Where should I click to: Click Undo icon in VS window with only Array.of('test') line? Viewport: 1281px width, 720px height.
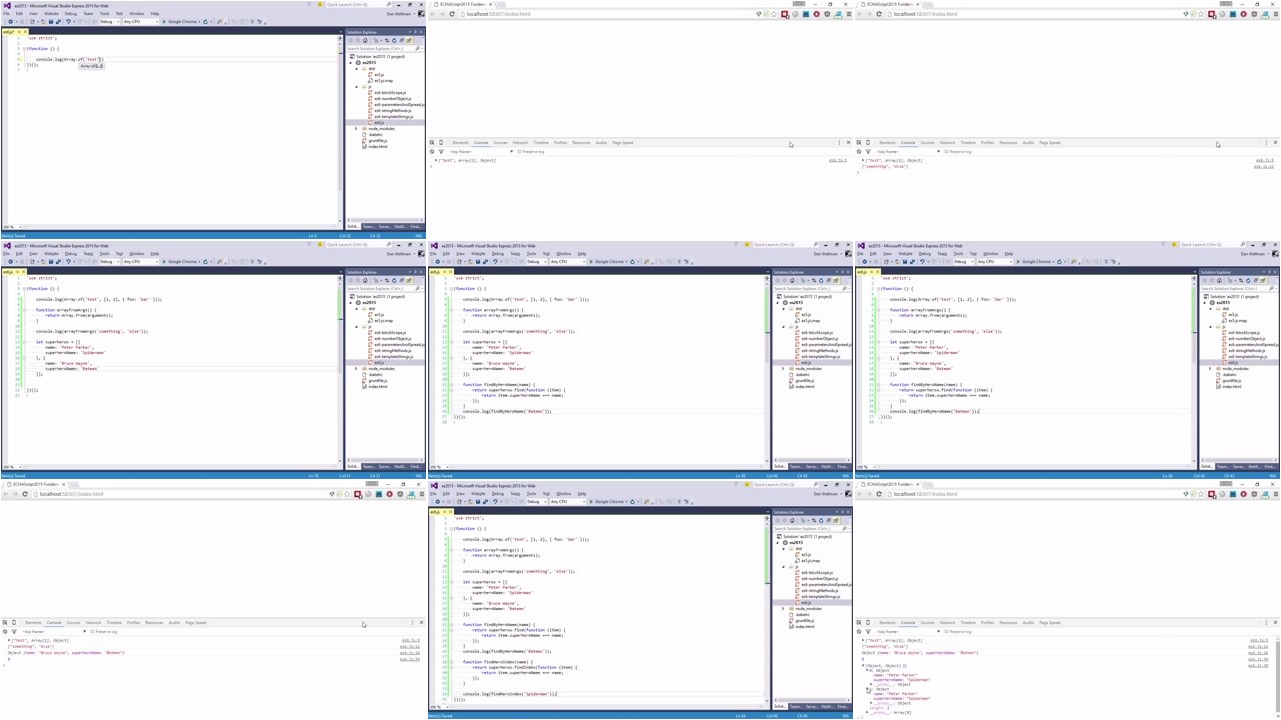(68, 21)
